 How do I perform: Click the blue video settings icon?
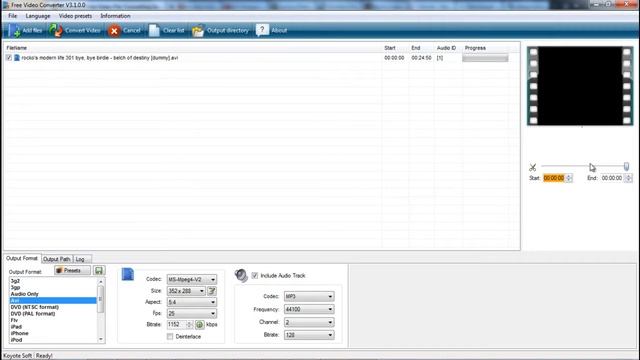[x=128, y=274]
